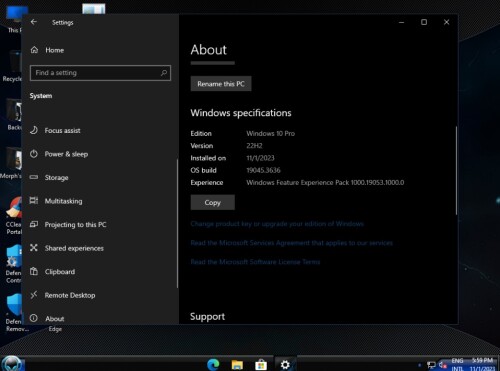Open the ENG INTL language indicator
Image resolution: width=500 pixels, height=371 pixels.
457,364
